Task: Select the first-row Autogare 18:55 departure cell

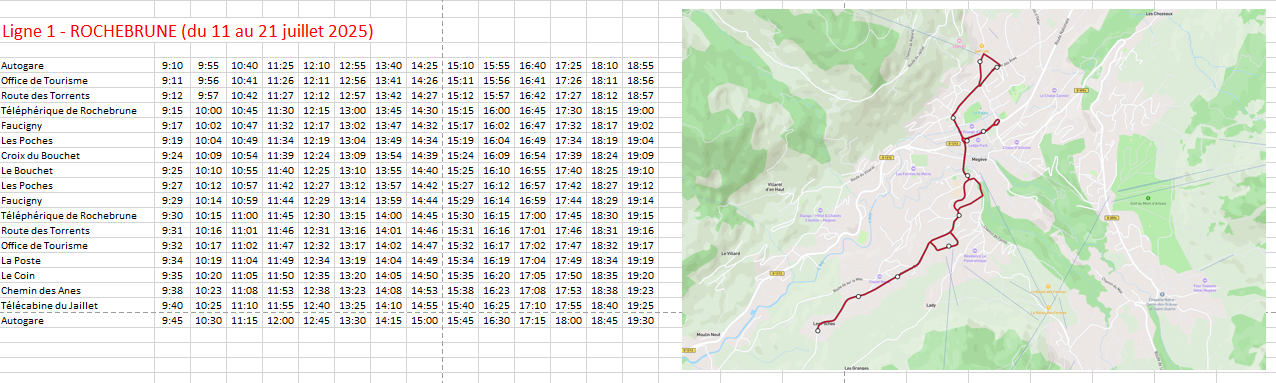Action: tap(640, 65)
